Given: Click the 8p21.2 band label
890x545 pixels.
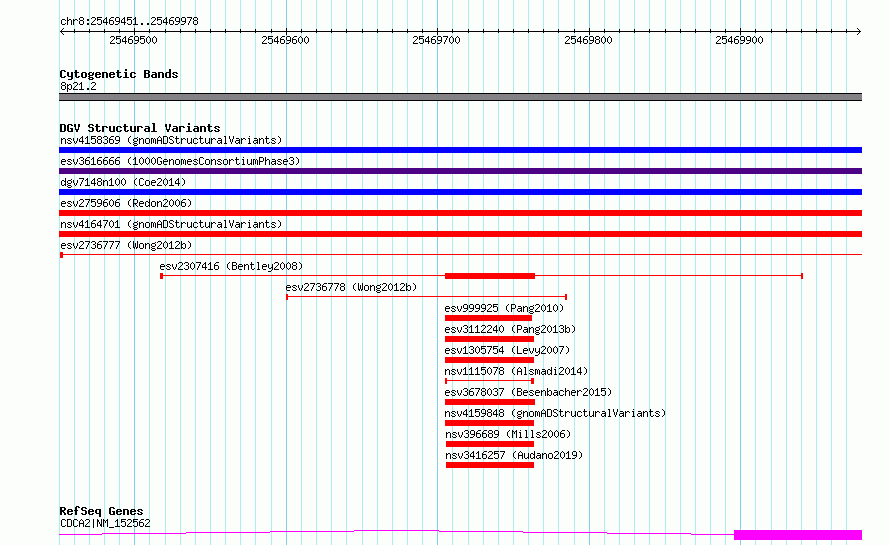Looking at the screenshot, I should 78,86.
